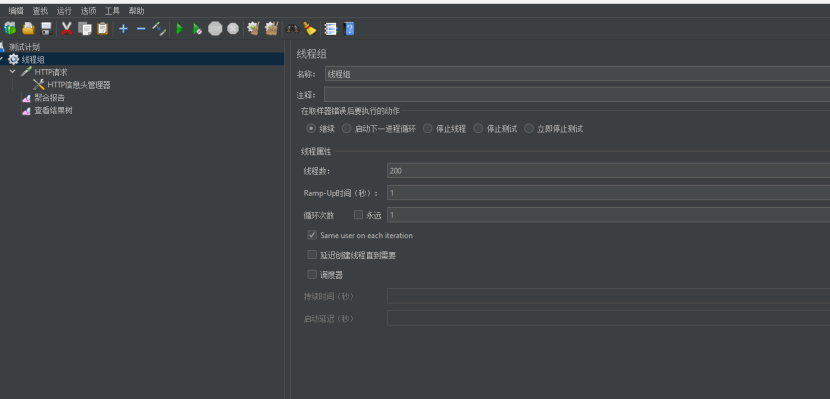Viewport: 830px width, 399px height.
Task: Select the 停止测试 radio button
Action: pyautogui.click(x=479, y=129)
